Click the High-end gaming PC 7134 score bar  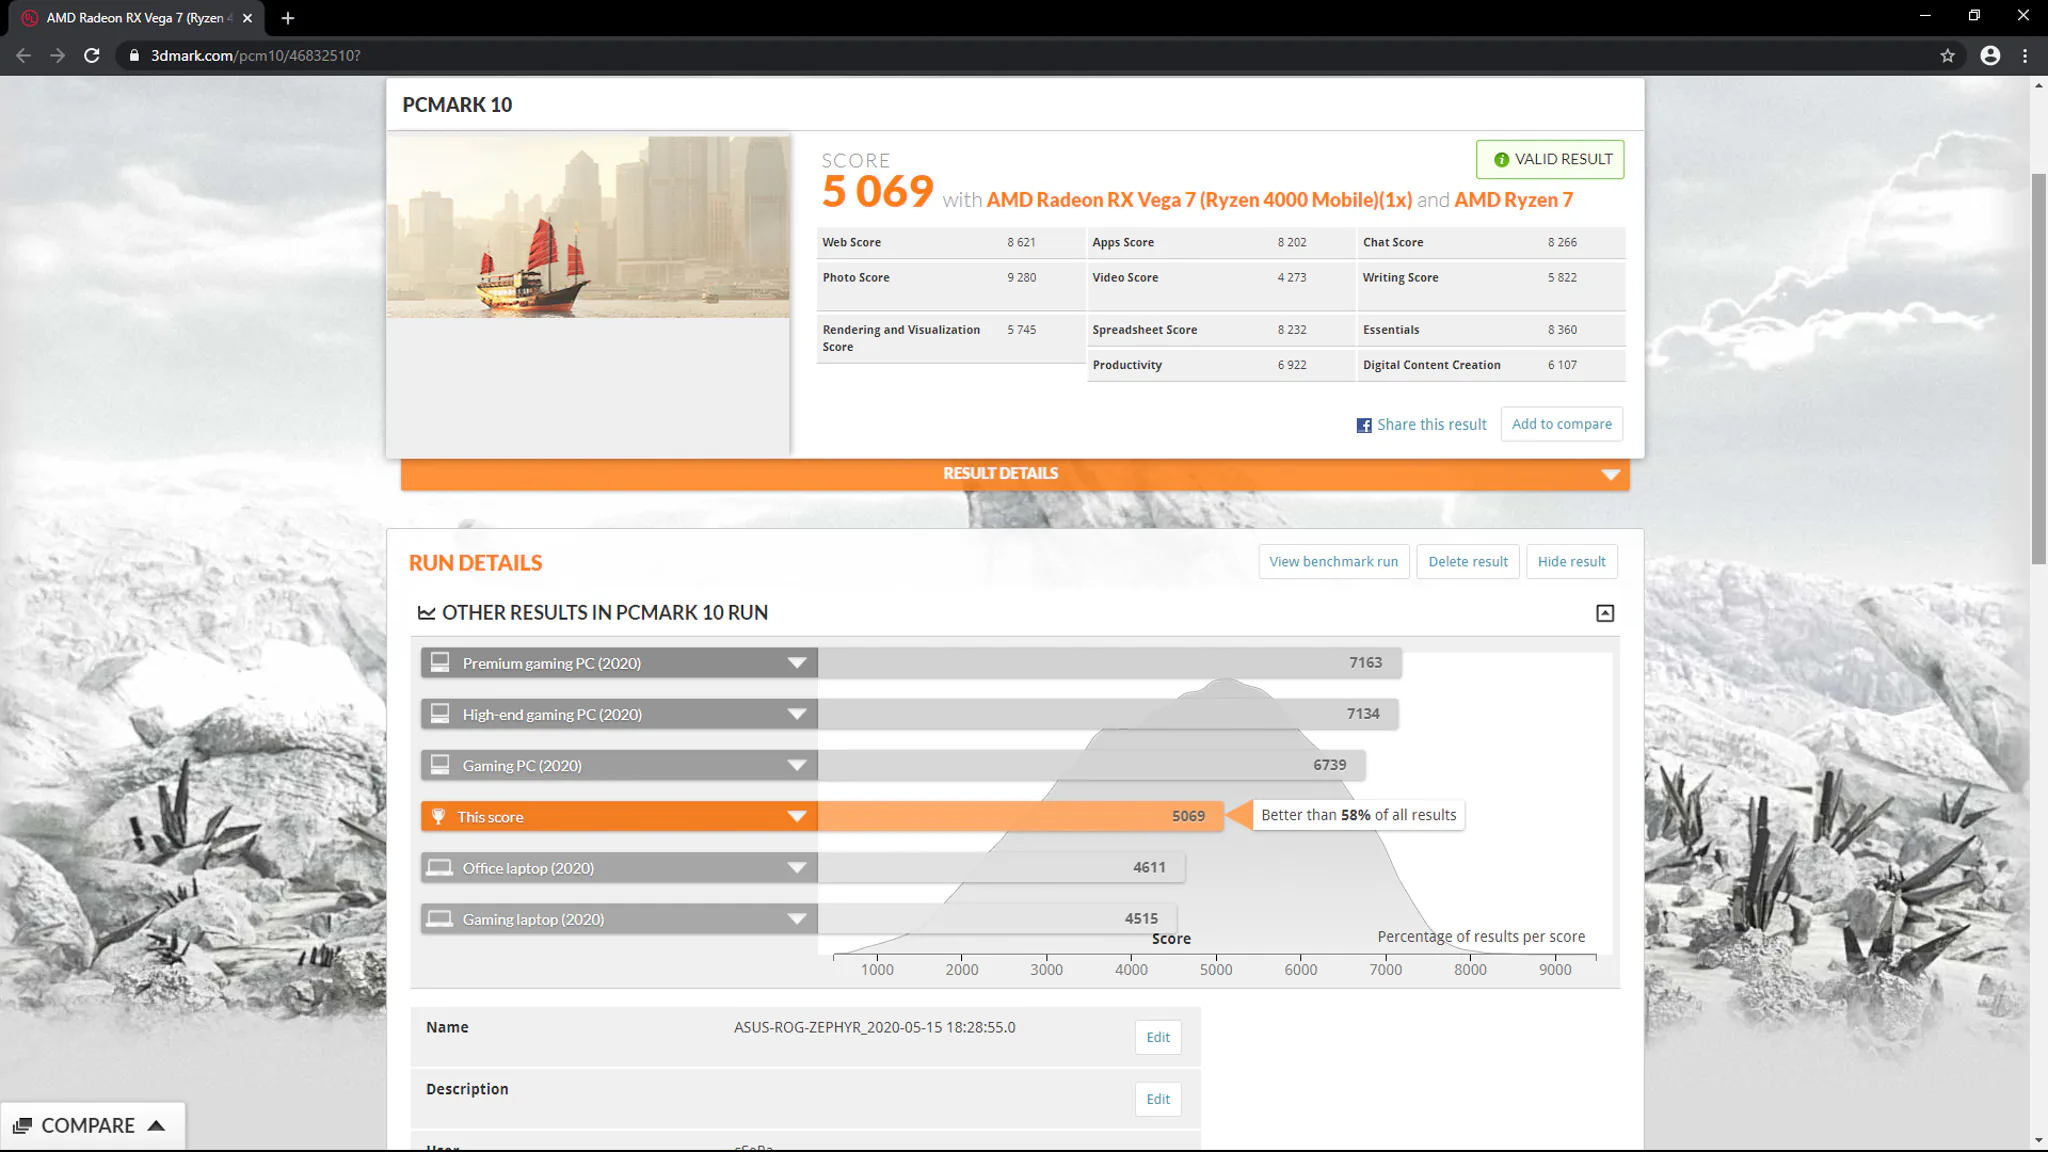point(1108,714)
